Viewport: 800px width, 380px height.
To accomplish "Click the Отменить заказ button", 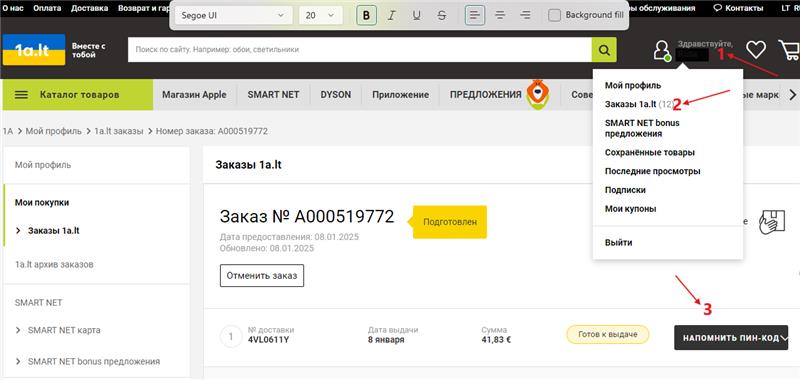I will tap(262, 275).
